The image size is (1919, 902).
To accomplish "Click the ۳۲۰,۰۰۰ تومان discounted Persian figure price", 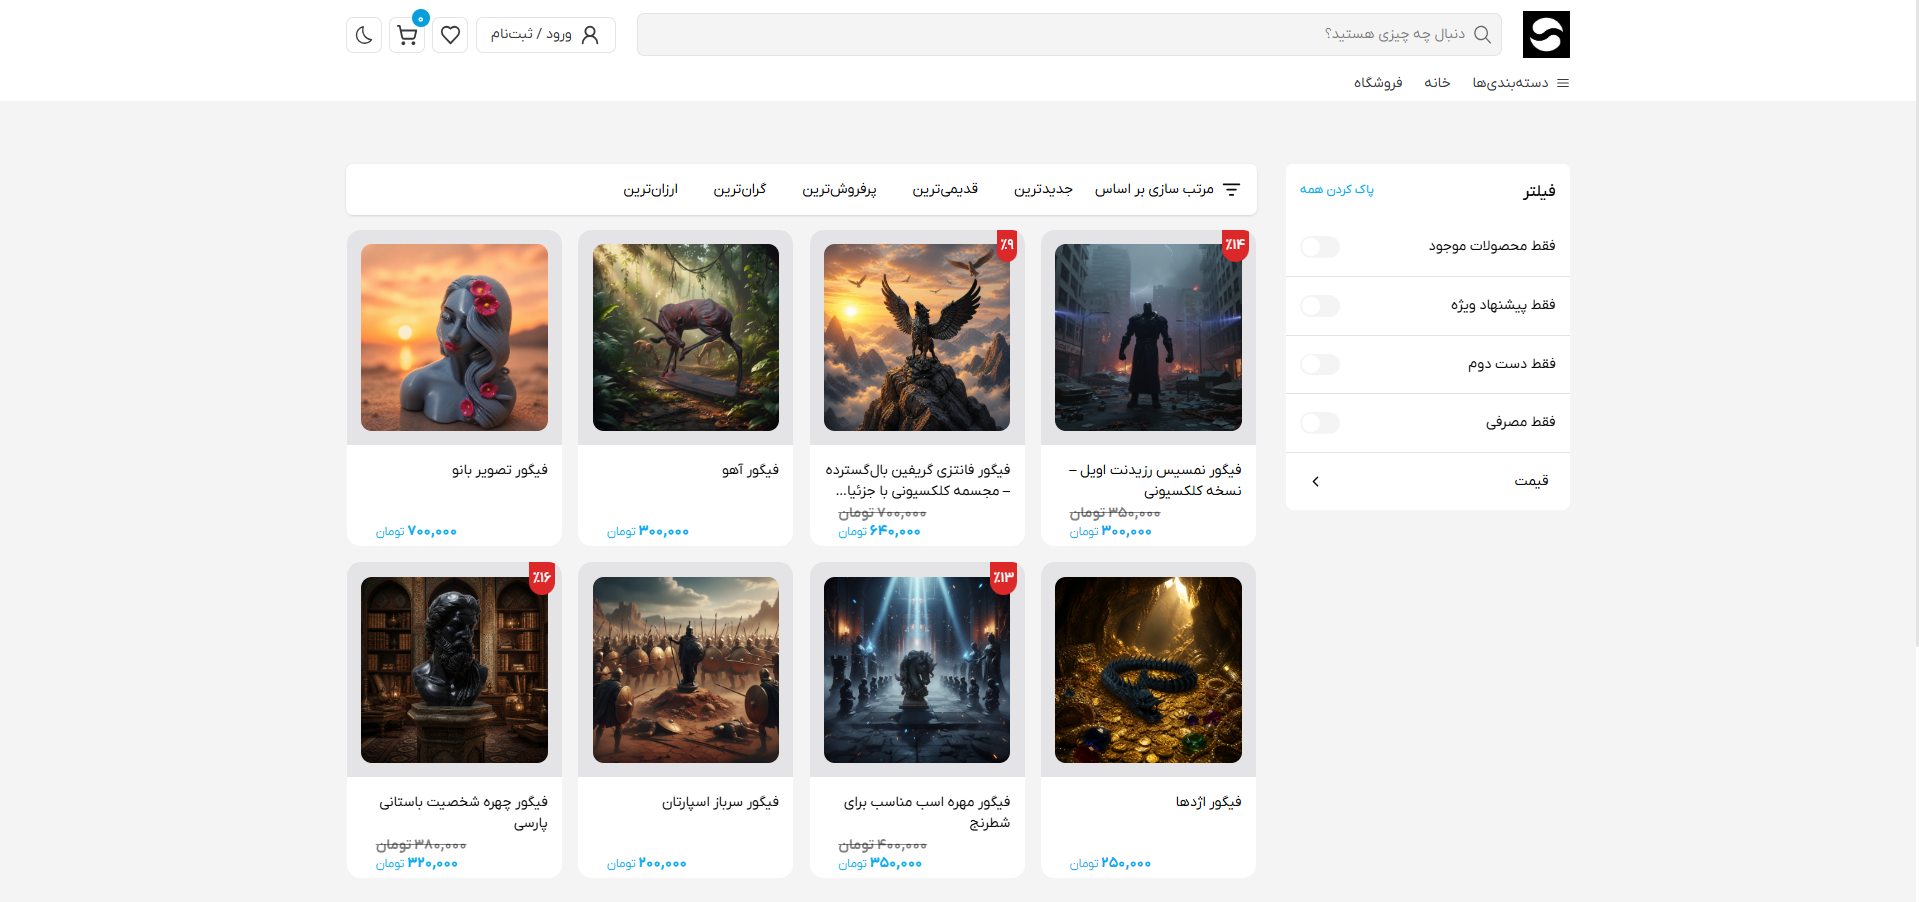I will point(417,864).
